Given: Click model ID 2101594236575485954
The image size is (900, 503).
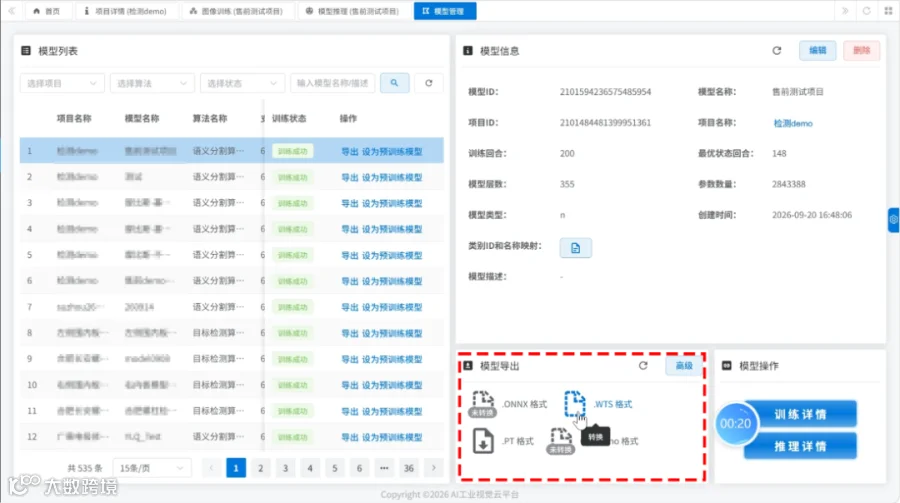Looking at the screenshot, I should 605,92.
